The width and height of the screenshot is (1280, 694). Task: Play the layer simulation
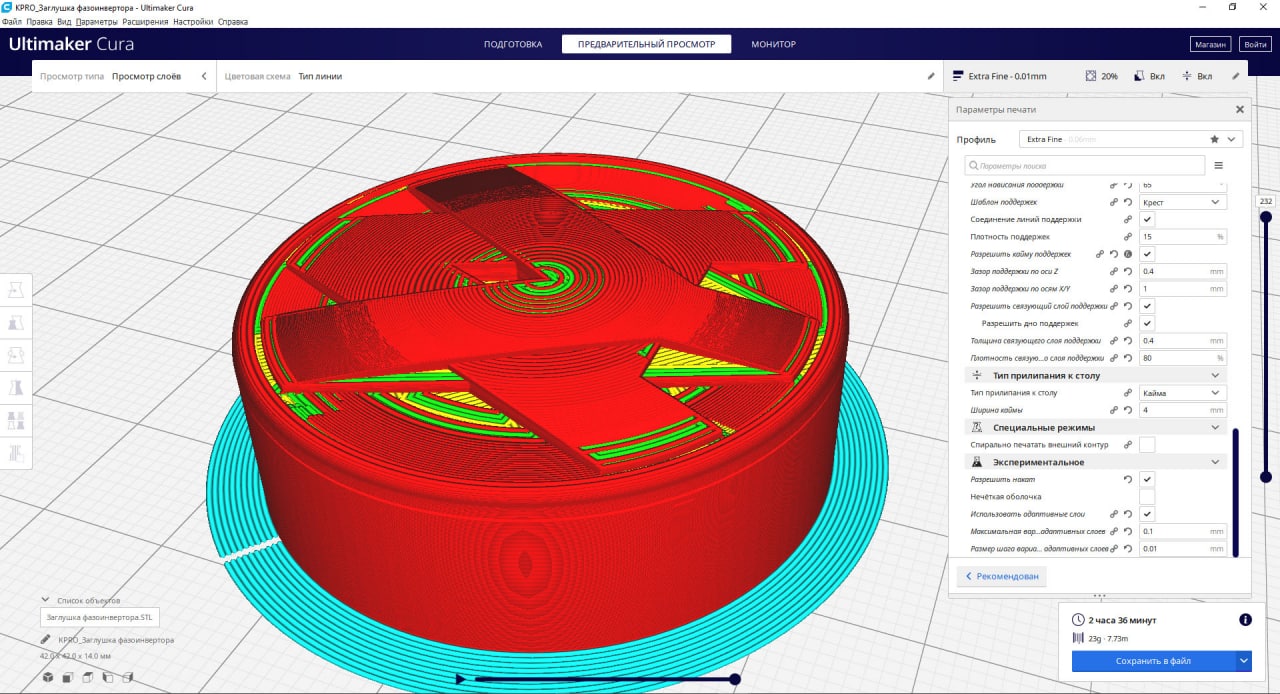459,679
